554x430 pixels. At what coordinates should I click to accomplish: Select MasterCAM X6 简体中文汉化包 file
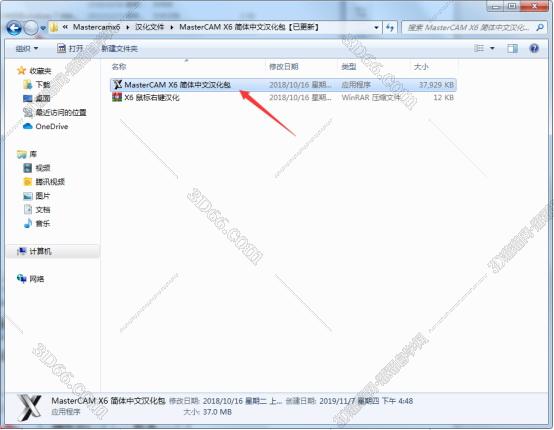pos(283,85)
